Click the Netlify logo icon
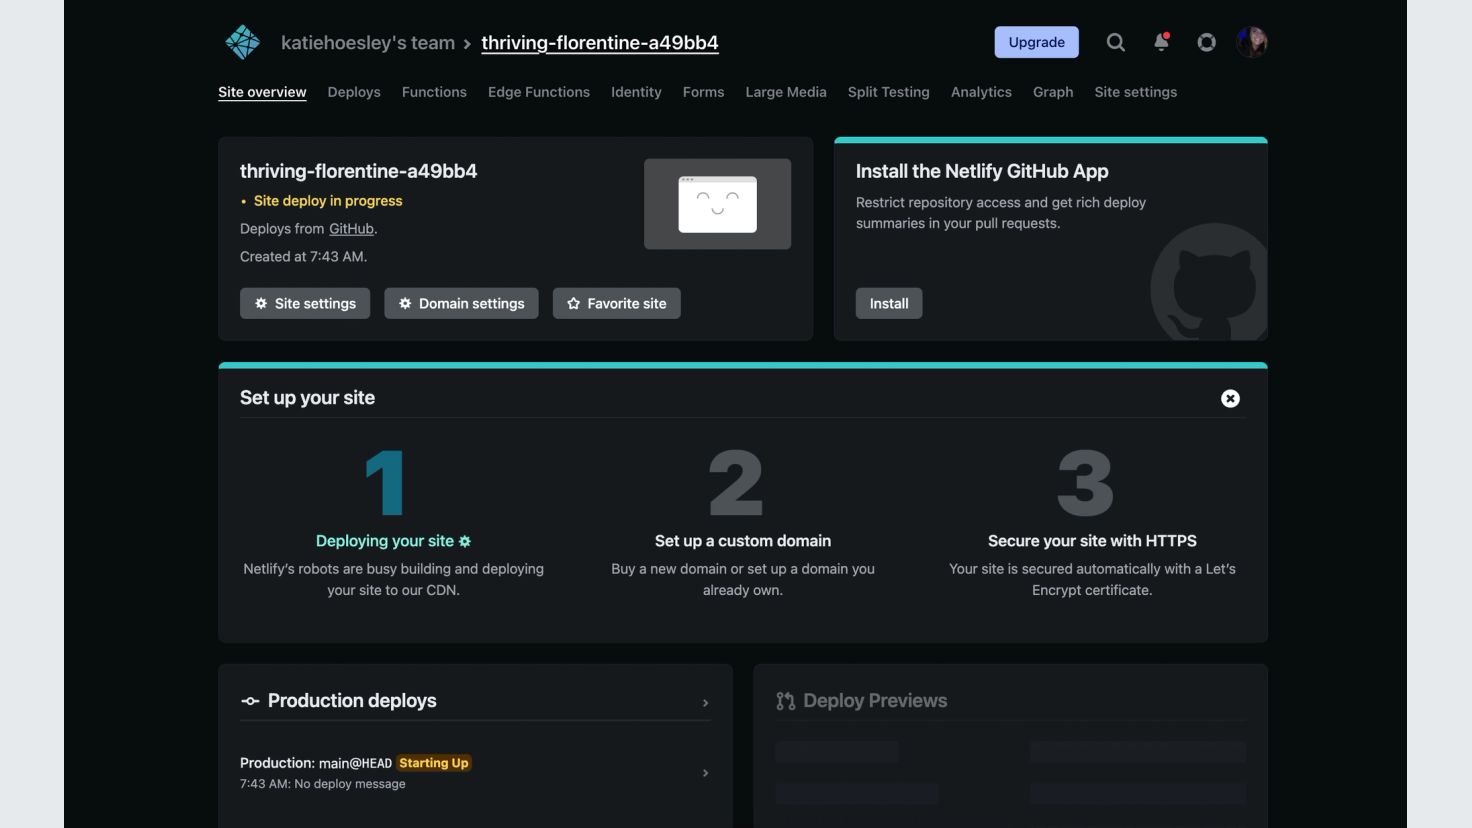The width and height of the screenshot is (1472, 828). pyautogui.click(x=242, y=42)
